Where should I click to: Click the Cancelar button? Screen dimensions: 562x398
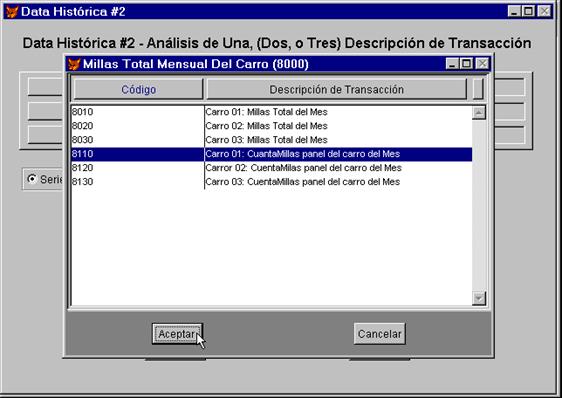click(x=380, y=334)
